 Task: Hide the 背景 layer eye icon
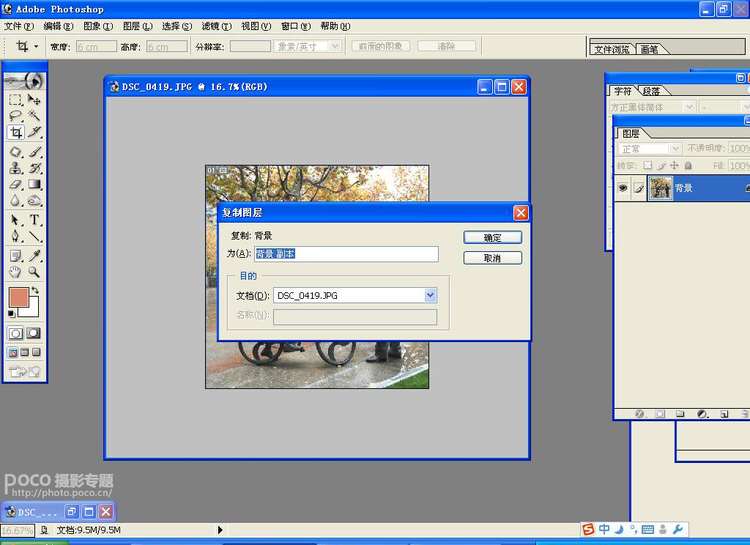point(622,188)
